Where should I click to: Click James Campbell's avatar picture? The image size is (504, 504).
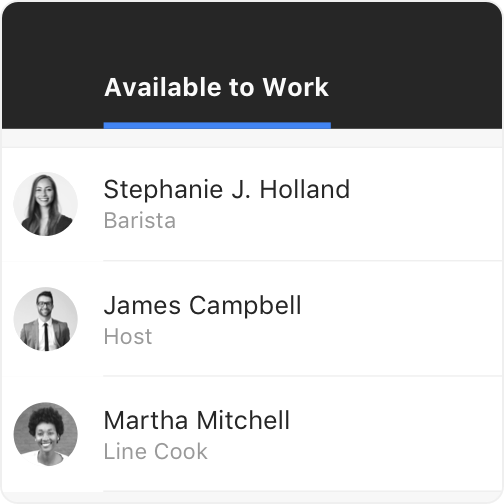(45, 319)
